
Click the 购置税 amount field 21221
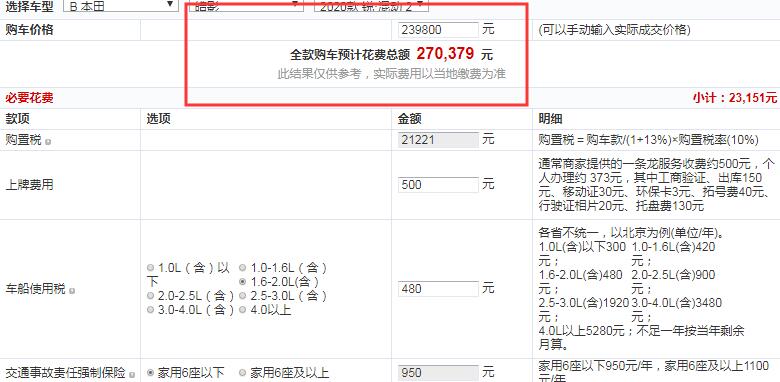pyautogui.click(x=438, y=140)
